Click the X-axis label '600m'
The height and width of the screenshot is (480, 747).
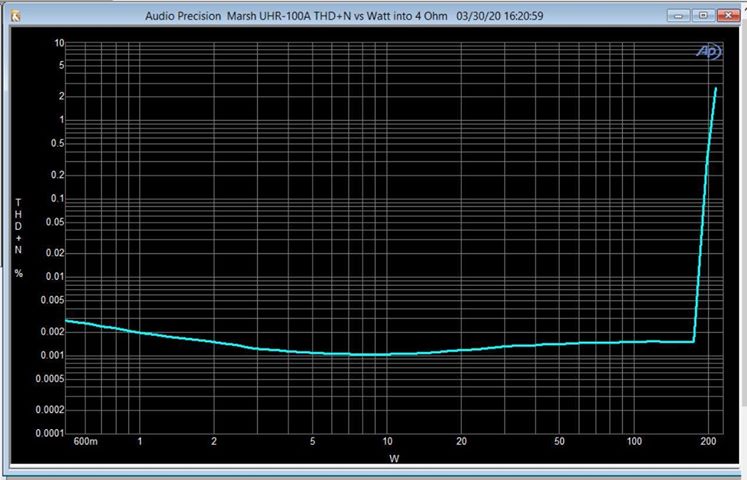point(86,441)
